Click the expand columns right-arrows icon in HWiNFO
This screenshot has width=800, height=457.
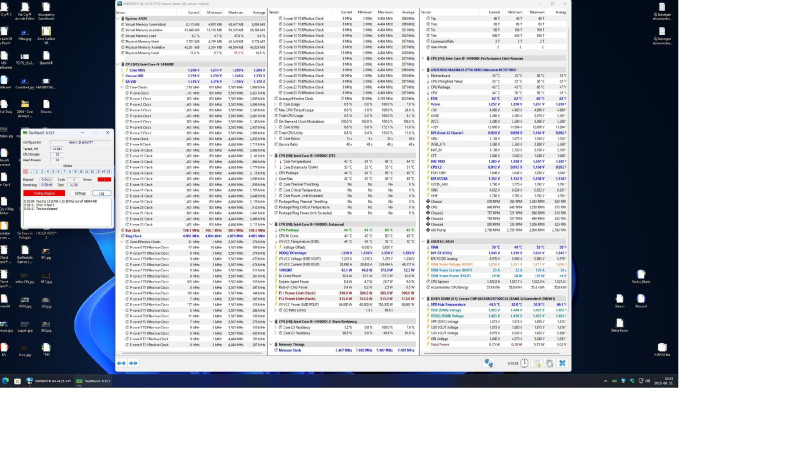[x=133, y=363]
